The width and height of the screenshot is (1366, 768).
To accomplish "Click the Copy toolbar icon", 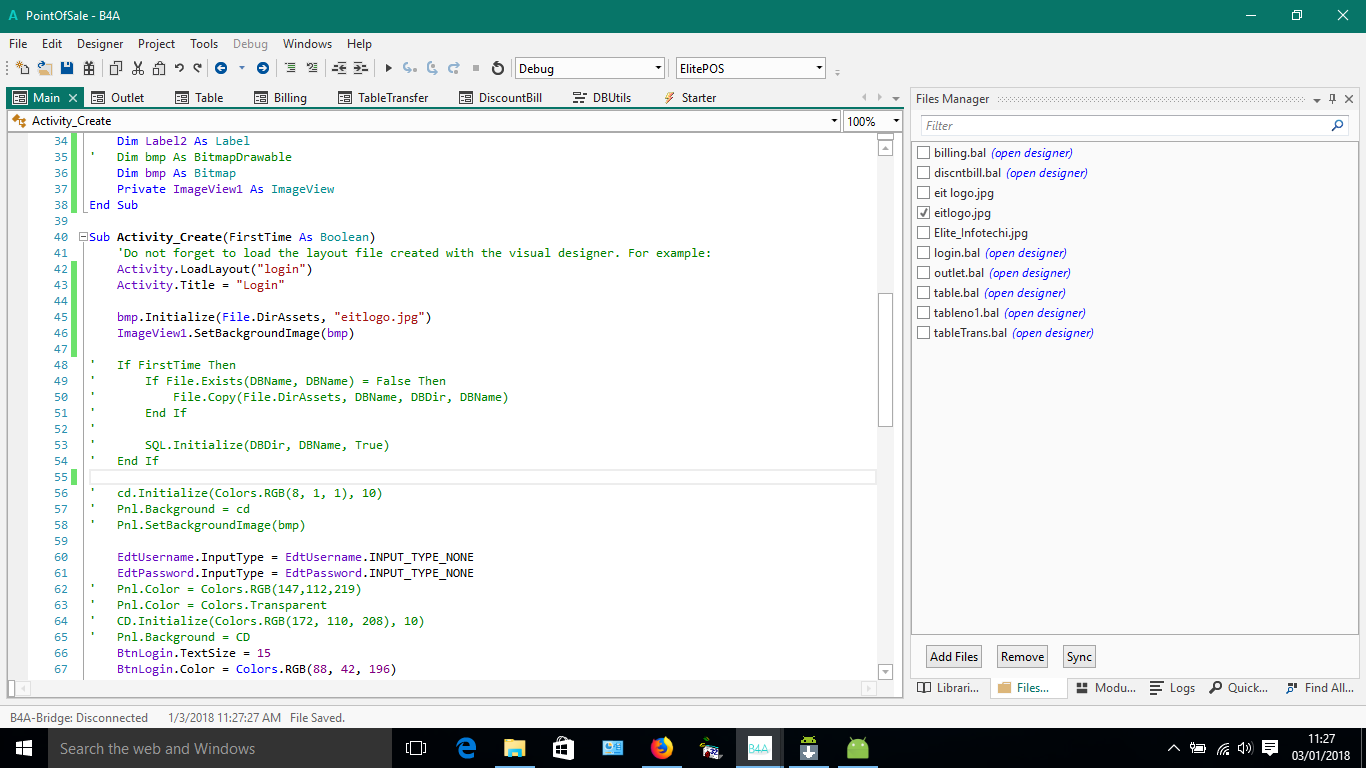I will (116, 68).
